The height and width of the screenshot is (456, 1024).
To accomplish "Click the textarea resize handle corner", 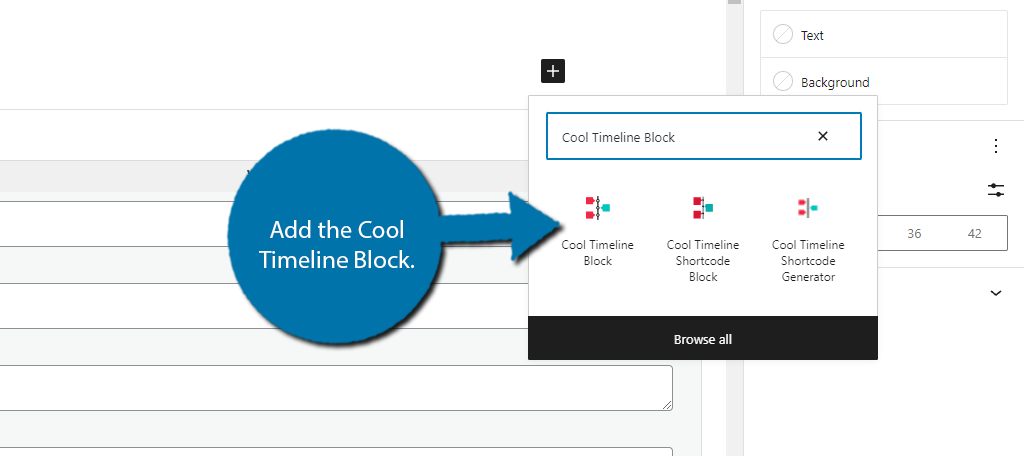I will coord(667,405).
